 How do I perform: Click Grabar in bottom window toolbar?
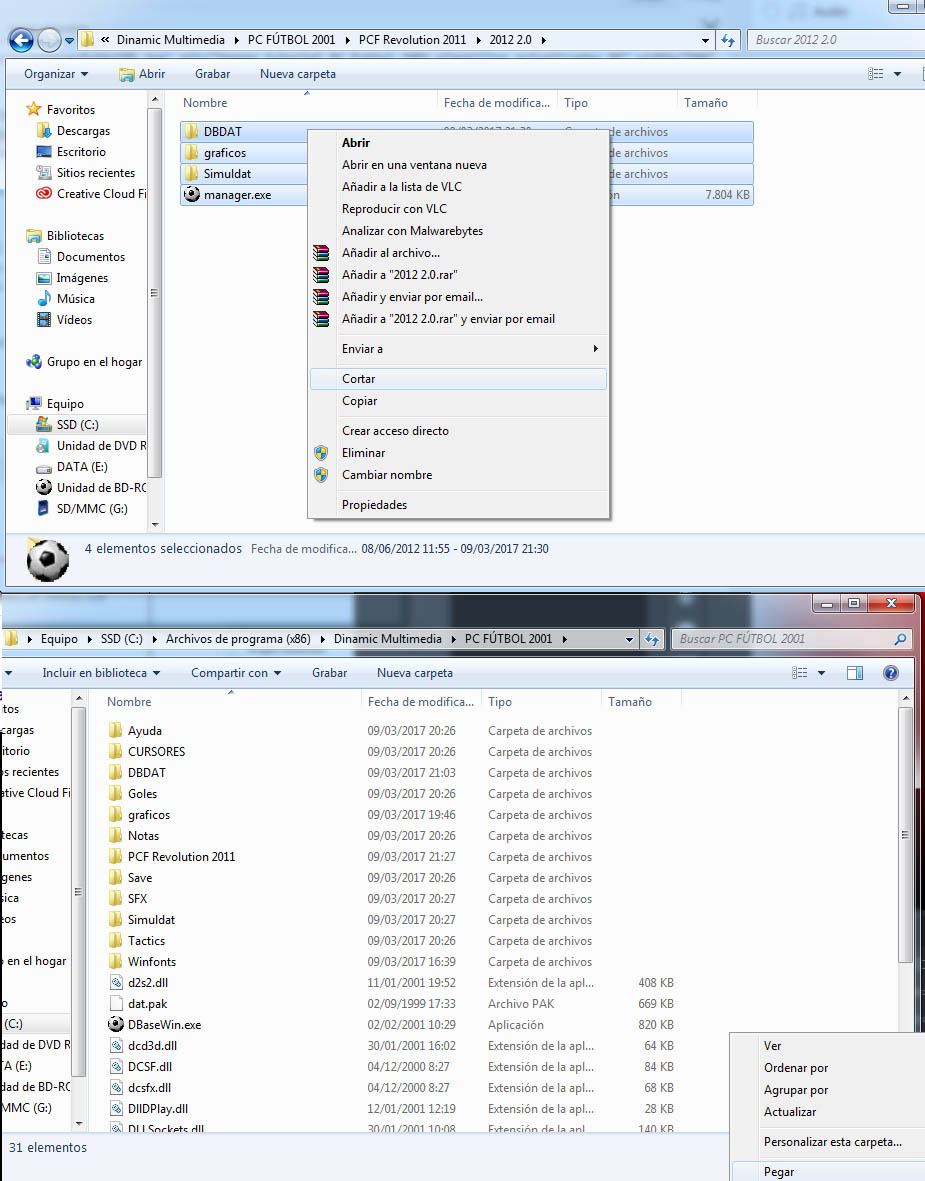point(329,673)
